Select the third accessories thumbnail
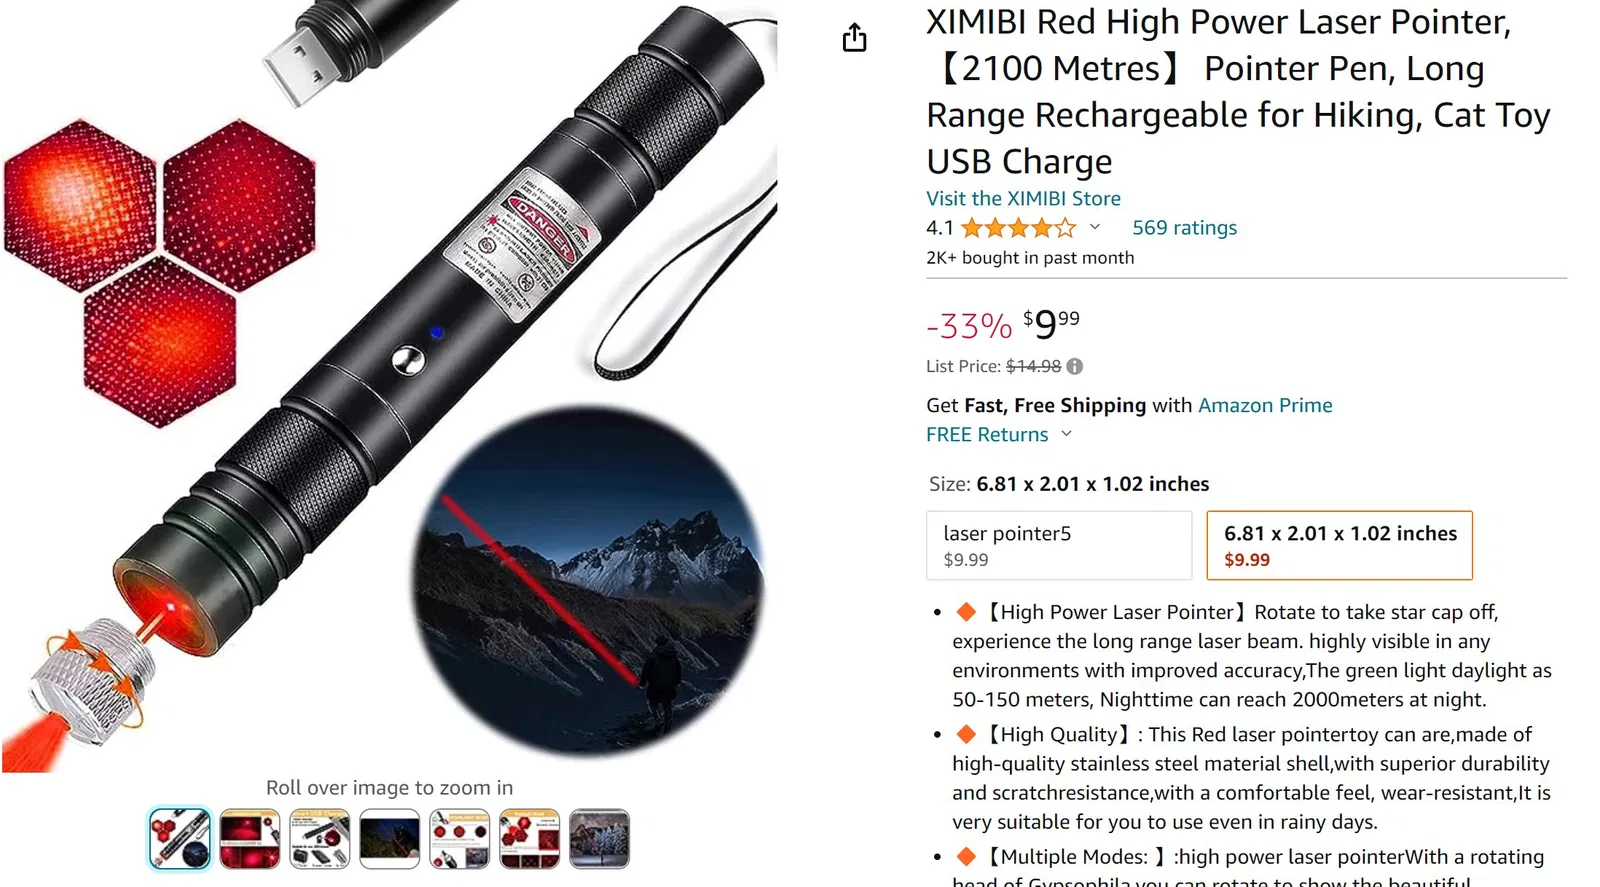The height and width of the screenshot is (887, 1600). (x=320, y=838)
